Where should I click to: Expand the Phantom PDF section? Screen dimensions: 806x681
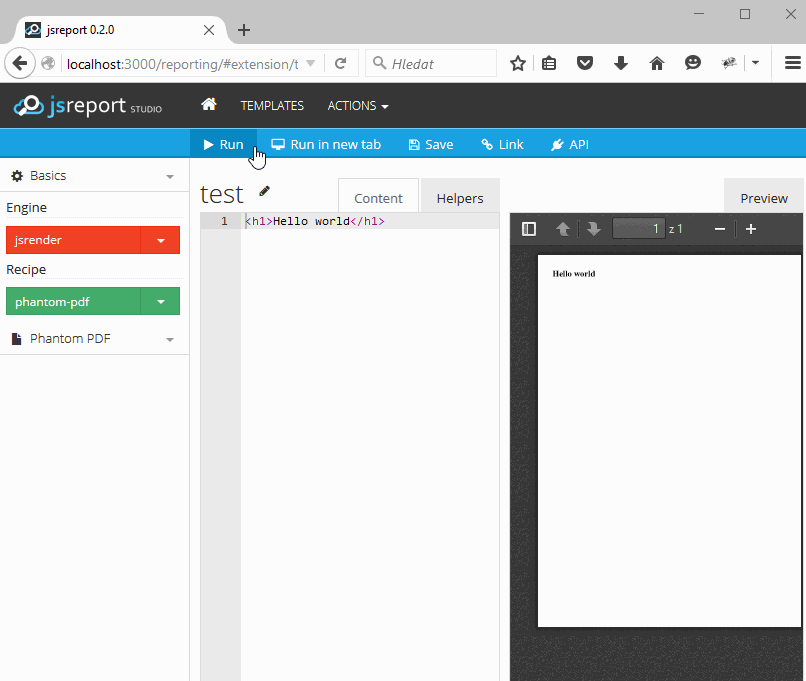tap(94, 339)
